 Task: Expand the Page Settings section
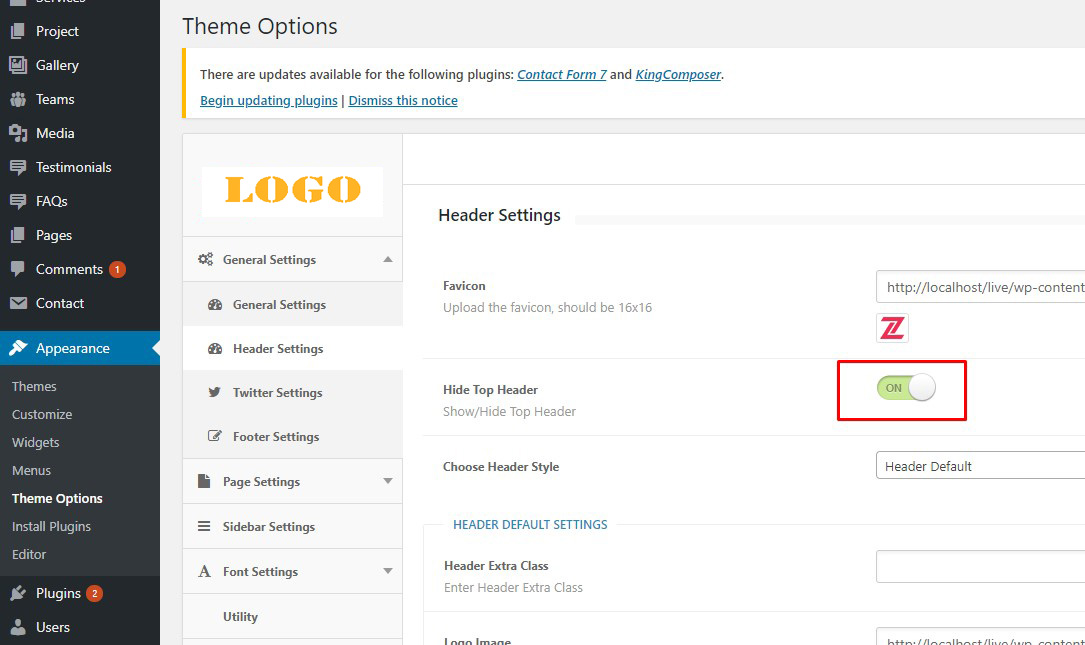(388, 481)
